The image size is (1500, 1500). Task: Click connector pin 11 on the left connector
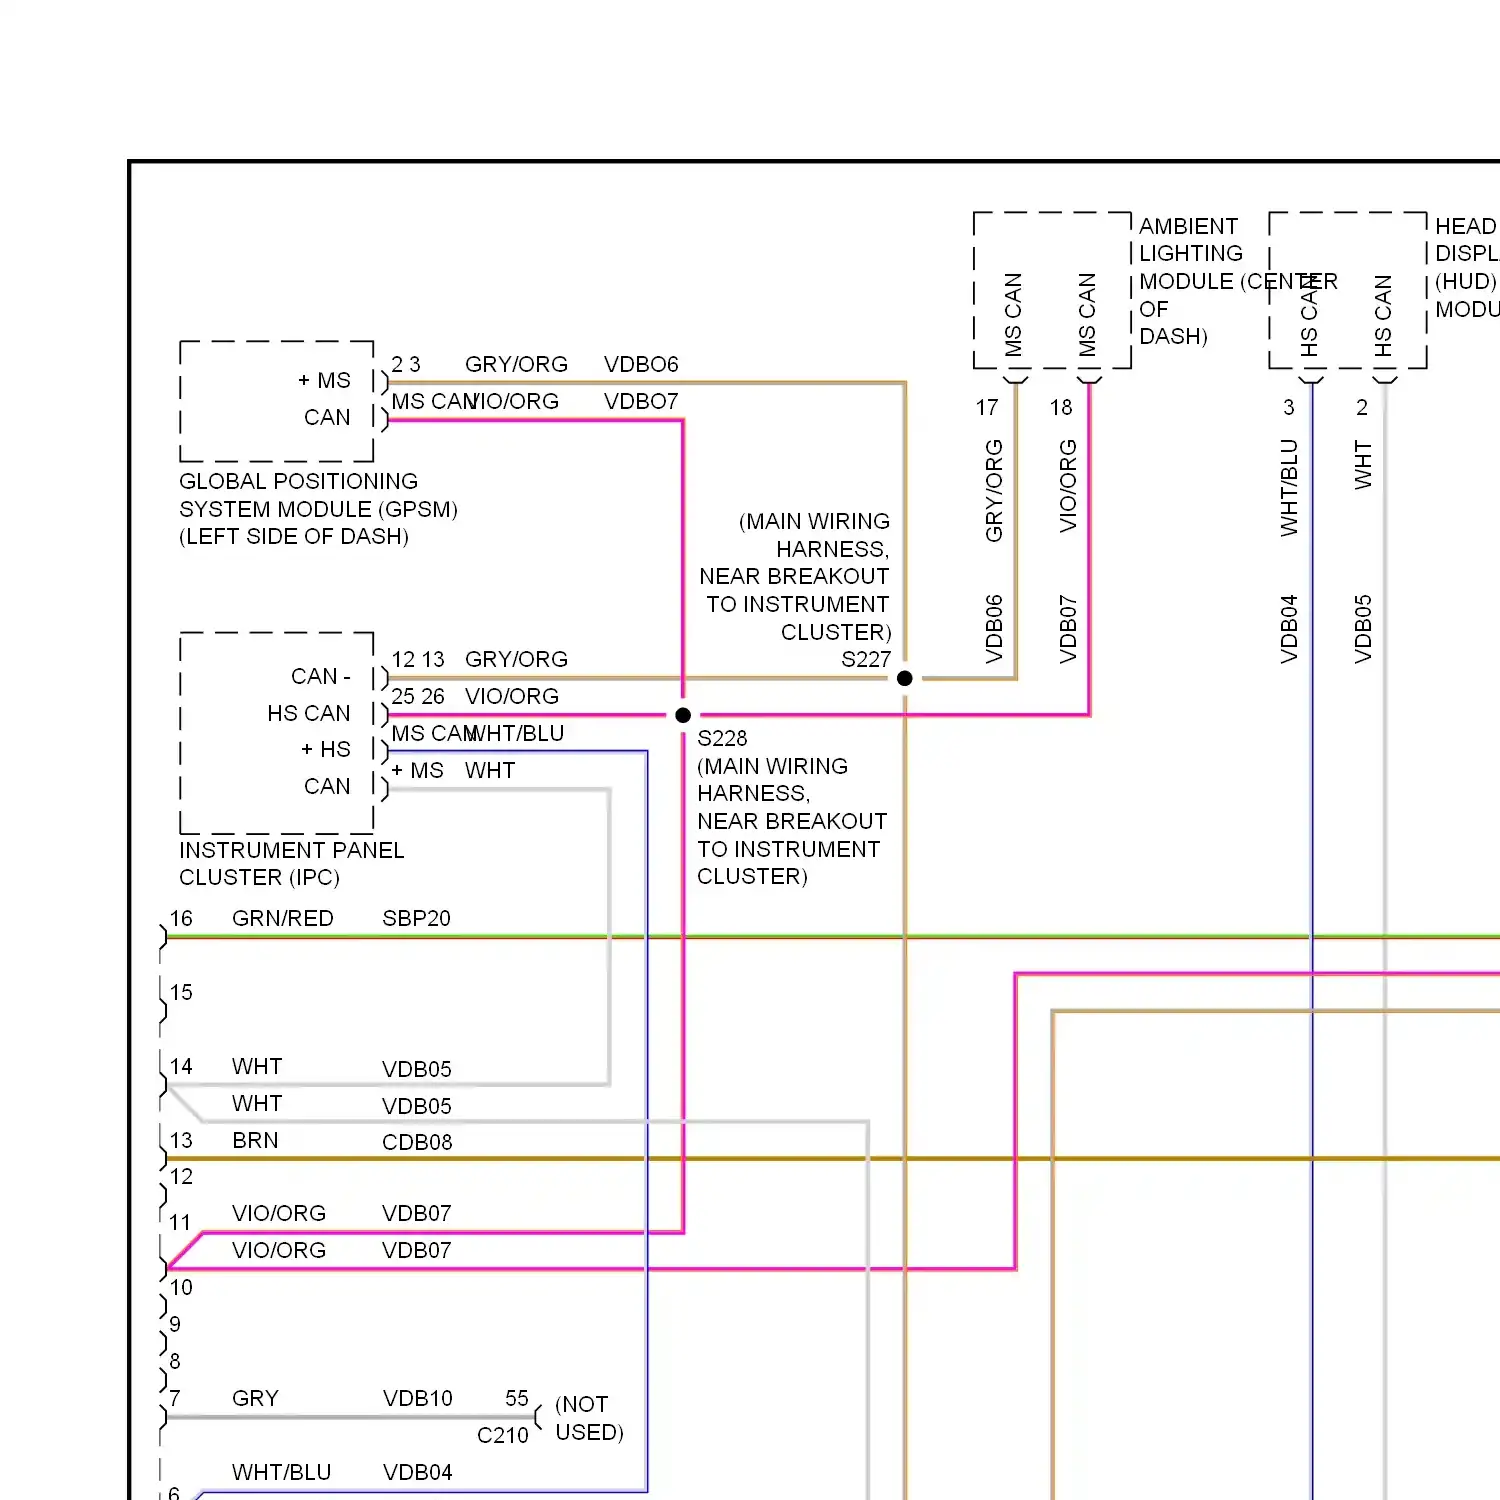[180, 1222]
